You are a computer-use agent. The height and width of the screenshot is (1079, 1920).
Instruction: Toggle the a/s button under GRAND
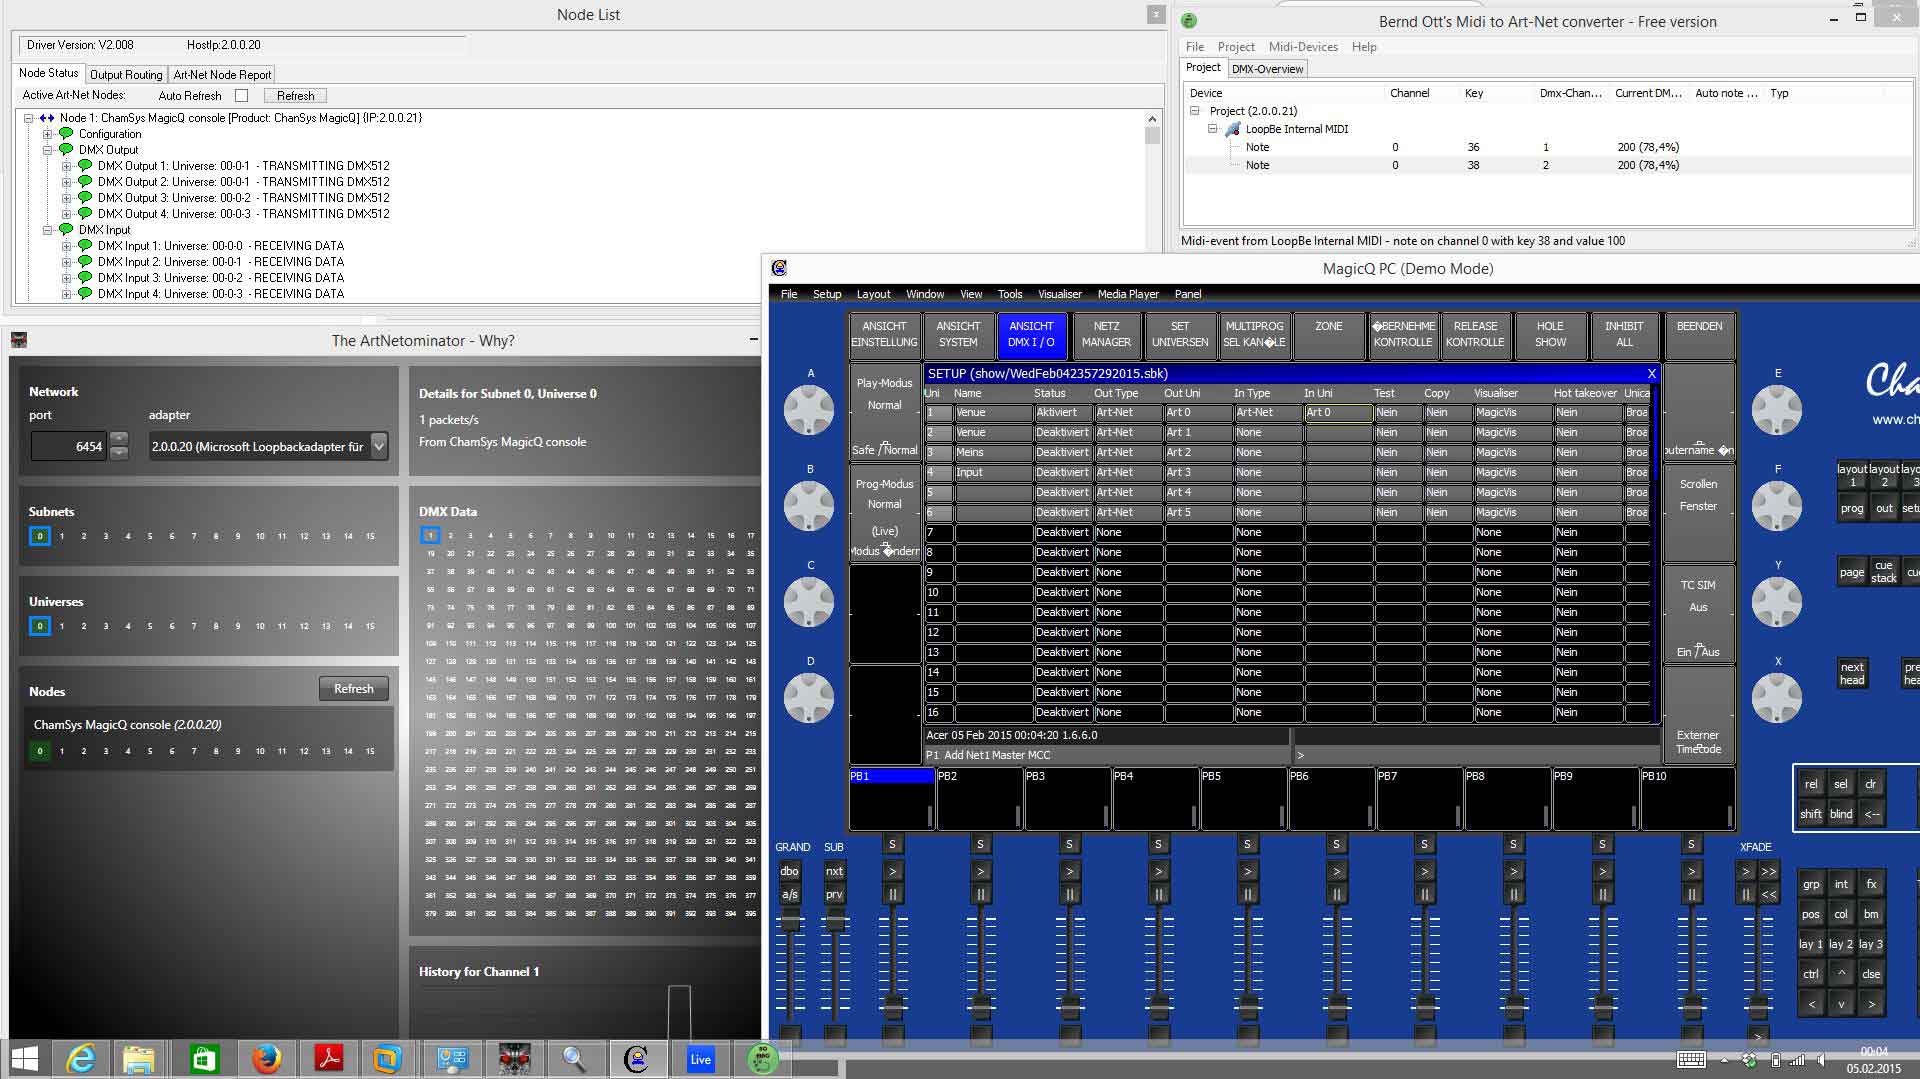click(790, 894)
